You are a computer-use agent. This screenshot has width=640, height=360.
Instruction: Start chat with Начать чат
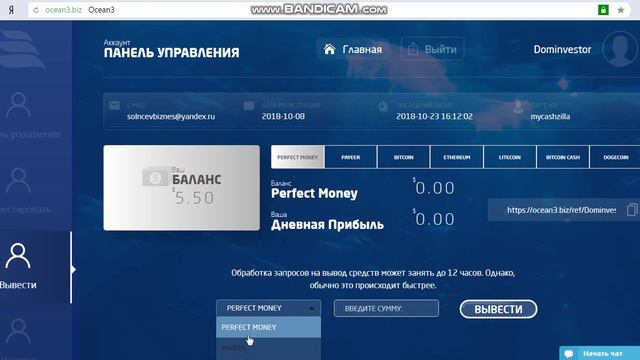(x=600, y=353)
